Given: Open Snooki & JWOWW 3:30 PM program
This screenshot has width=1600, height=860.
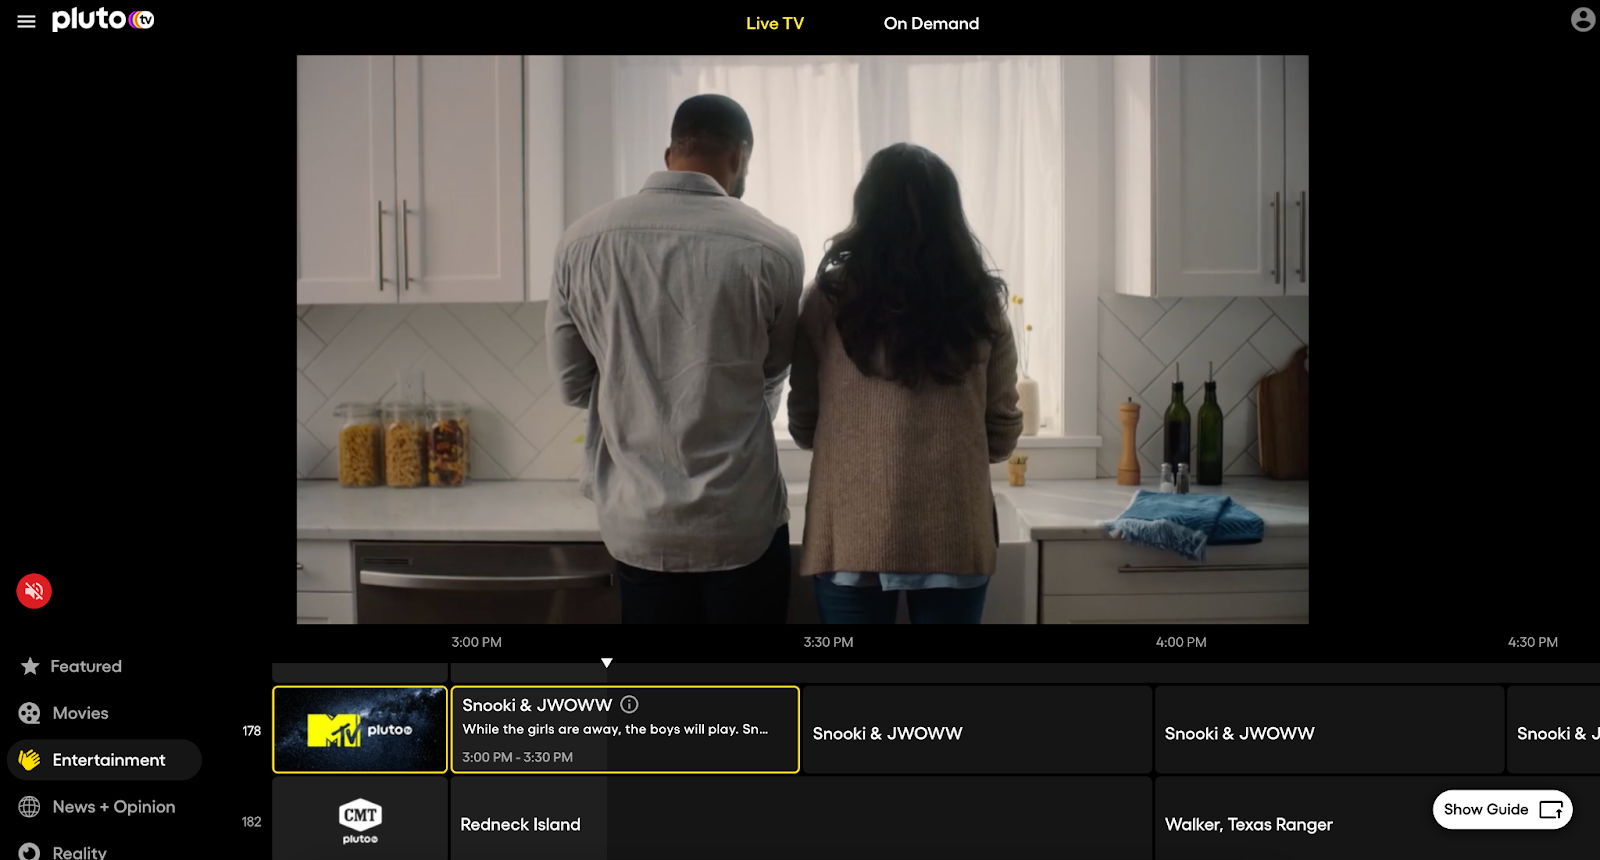Looking at the screenshot, I should click(977, 730).
